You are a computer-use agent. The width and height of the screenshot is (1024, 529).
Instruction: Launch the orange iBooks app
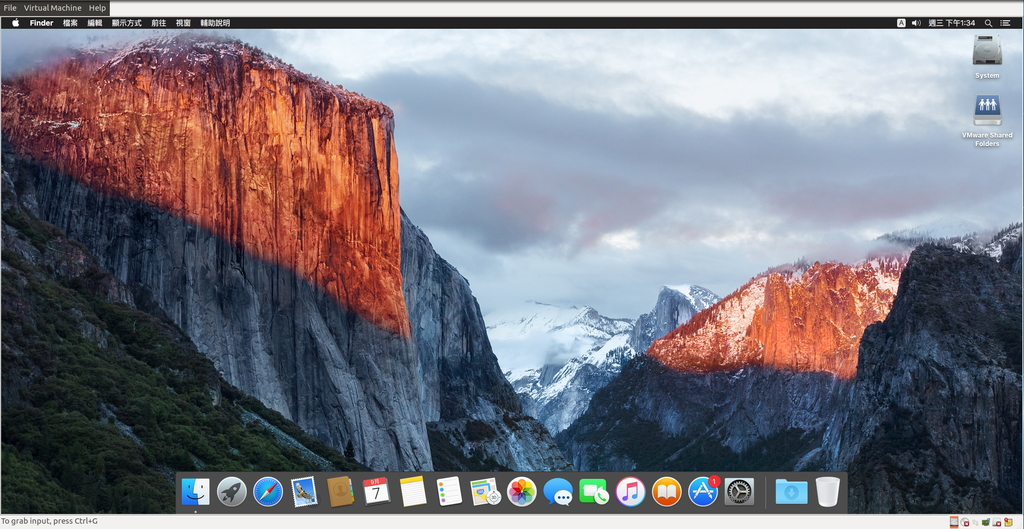point(667,492)
